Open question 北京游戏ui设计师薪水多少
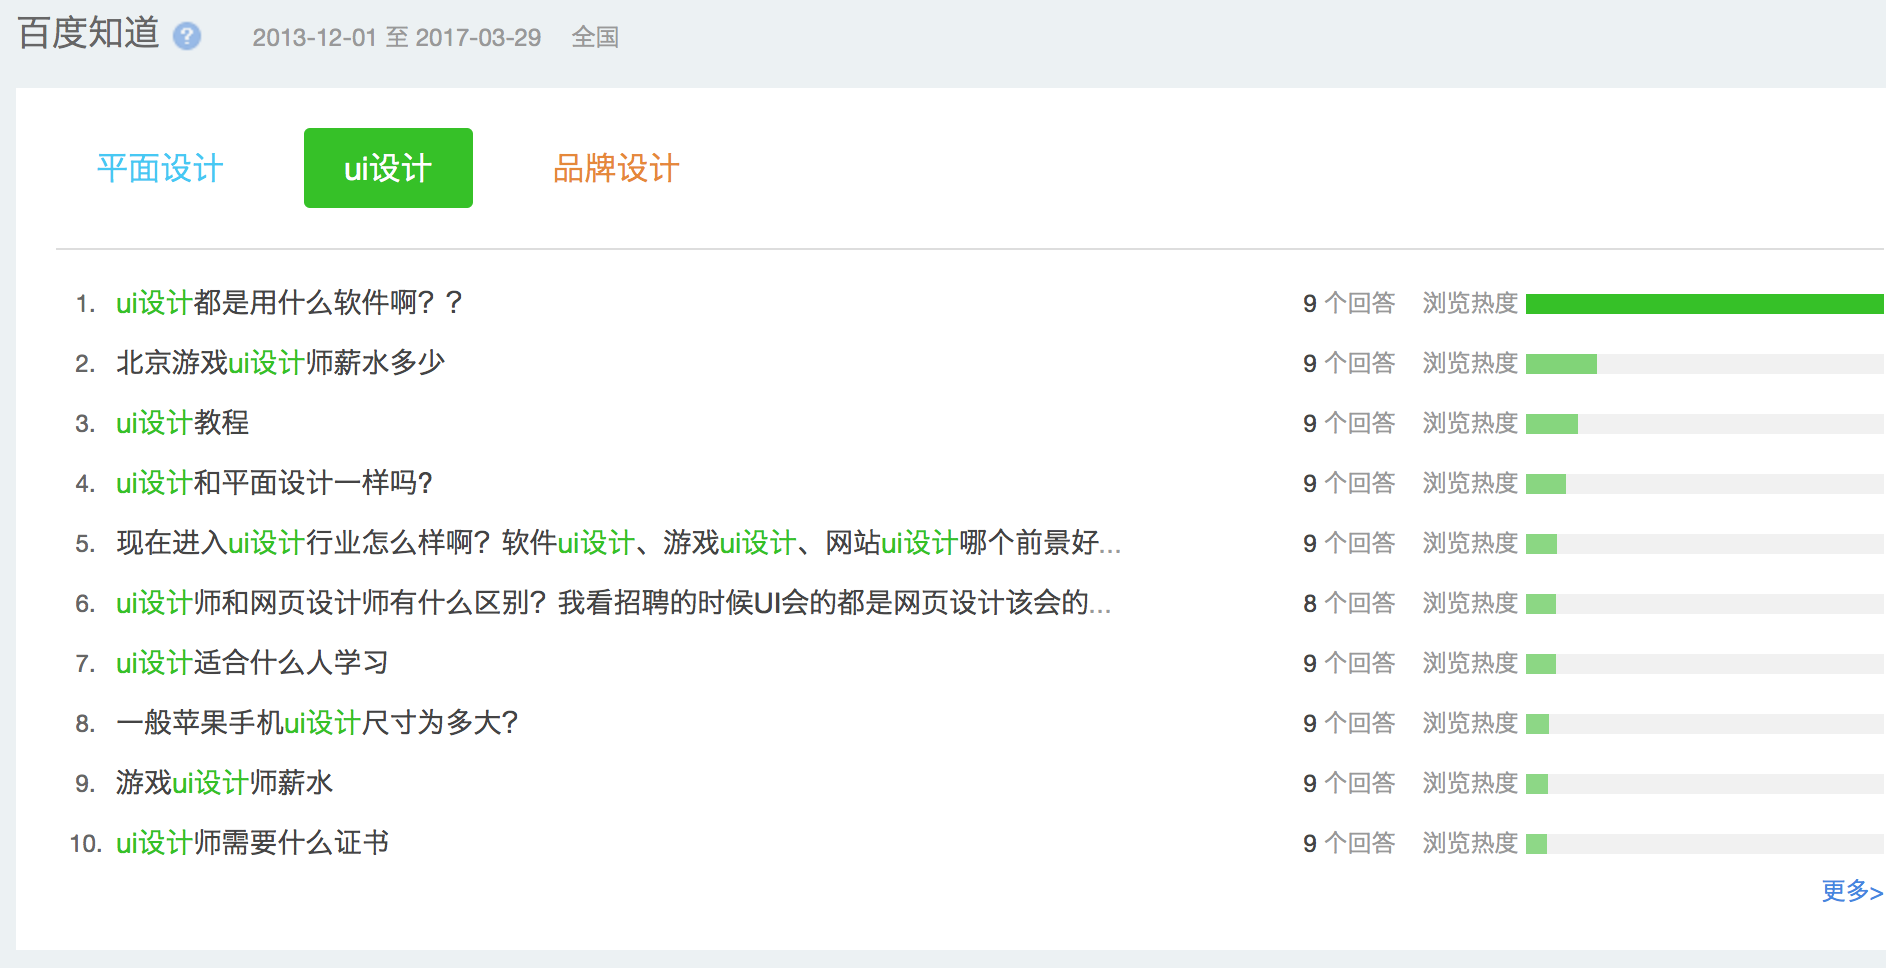1886x968 pixels. [280, 363]
